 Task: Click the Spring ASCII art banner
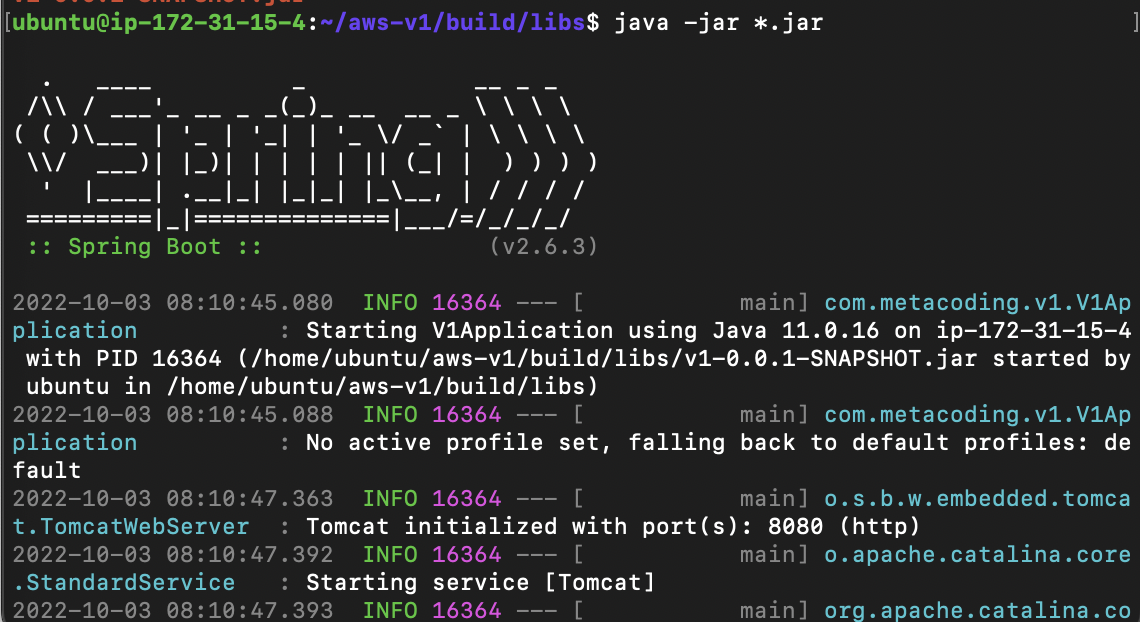305,156
